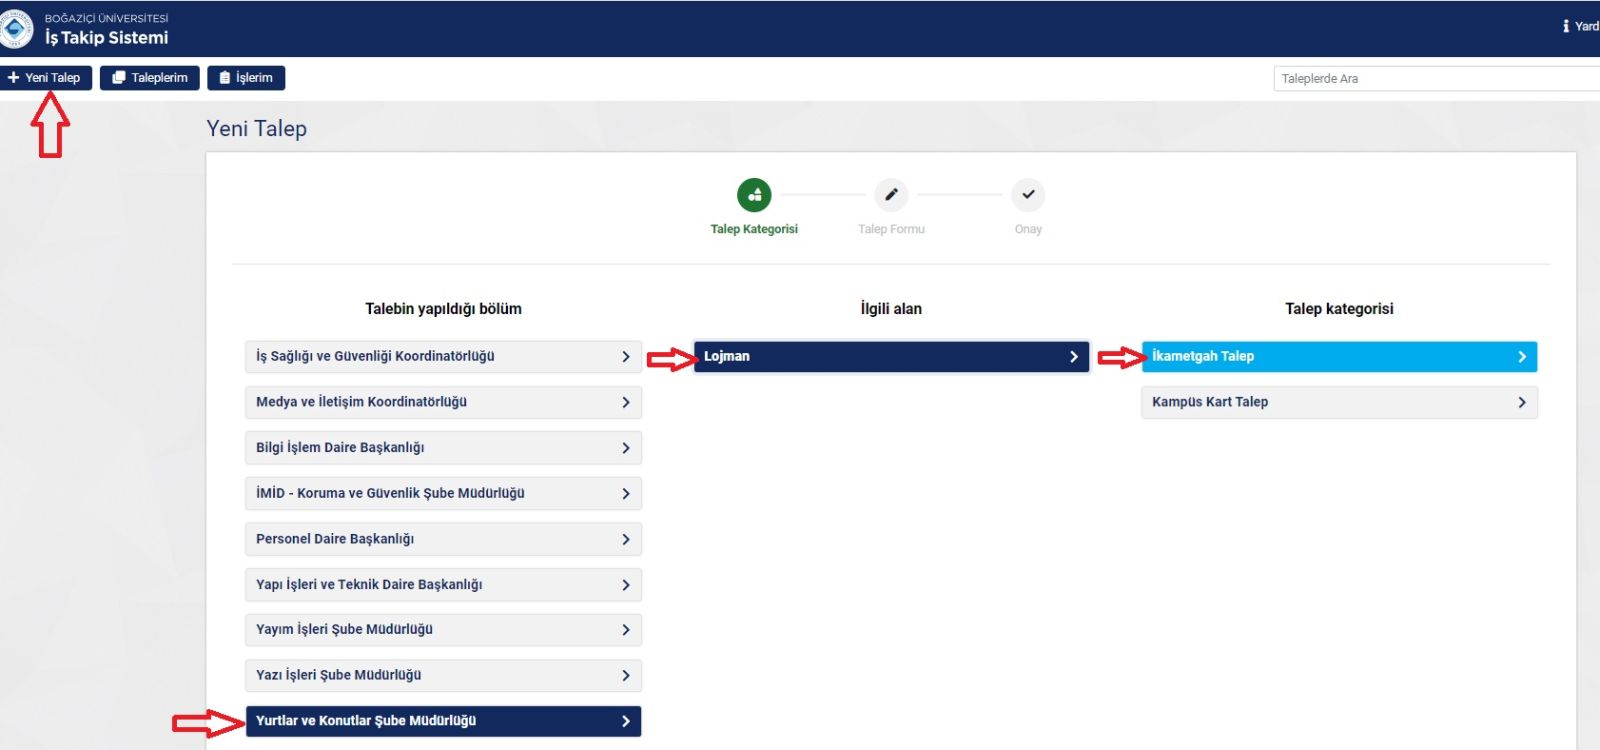
Task: Select Personel Daire Başkanlığı department
Action: pos(443,539)
